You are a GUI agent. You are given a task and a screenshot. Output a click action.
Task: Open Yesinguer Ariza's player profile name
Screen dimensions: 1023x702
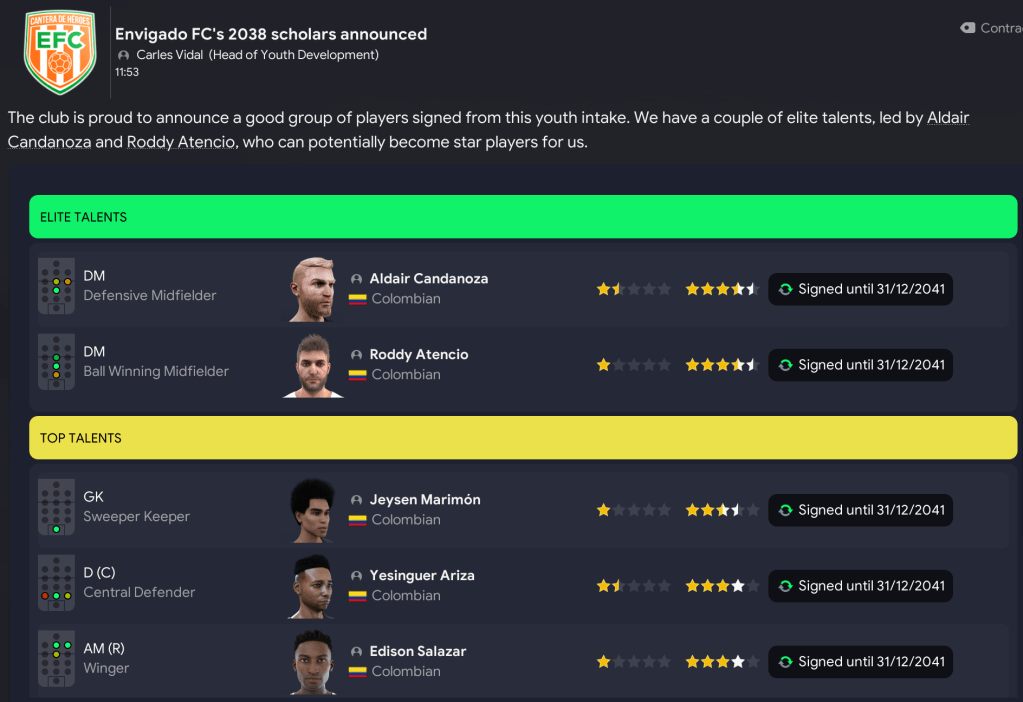(422, 575)
